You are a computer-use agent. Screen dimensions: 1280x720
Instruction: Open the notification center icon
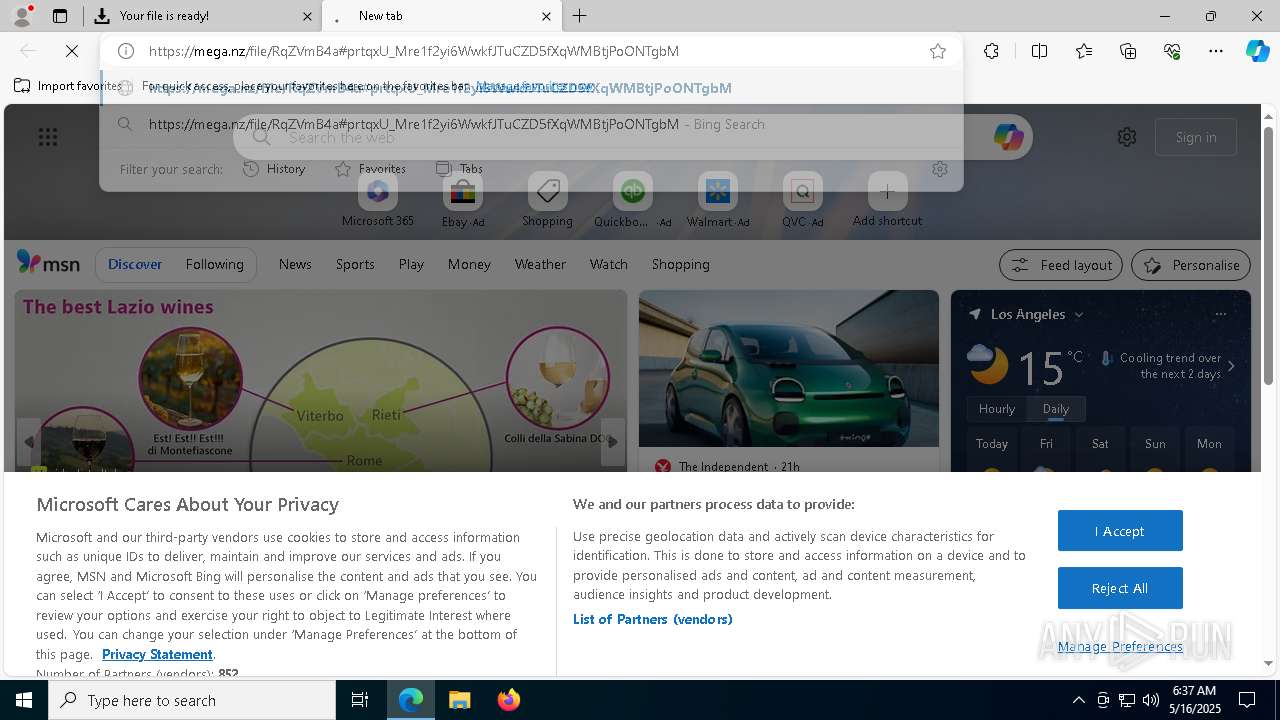[1247, 700]
